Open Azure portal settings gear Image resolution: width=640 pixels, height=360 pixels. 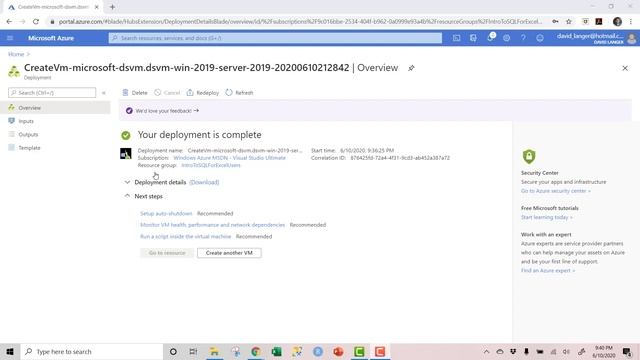point(507,38)
